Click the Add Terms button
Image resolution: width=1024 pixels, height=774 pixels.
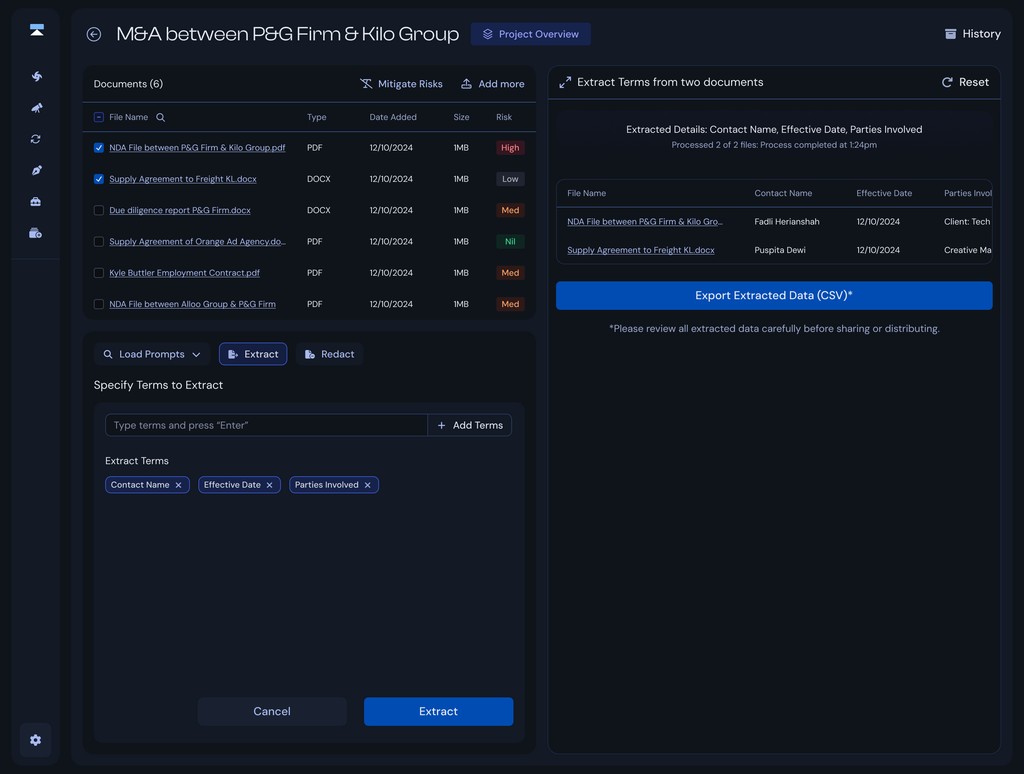pyautogui.click(x=470, y=425)
